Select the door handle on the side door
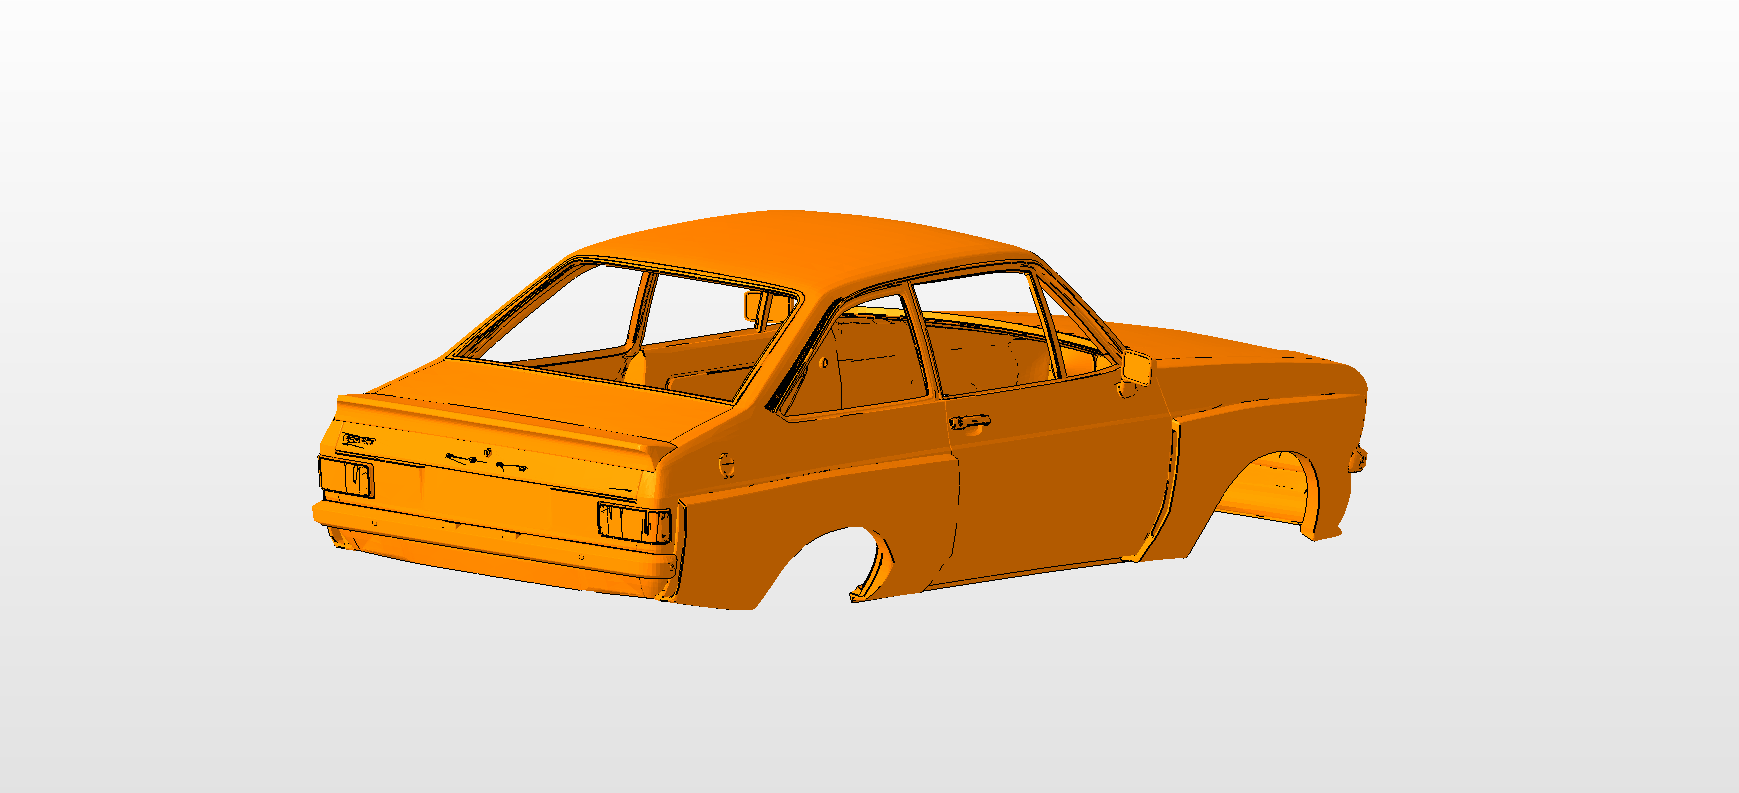The width and height of the screenshot is (1739, 793). (969, 423)
